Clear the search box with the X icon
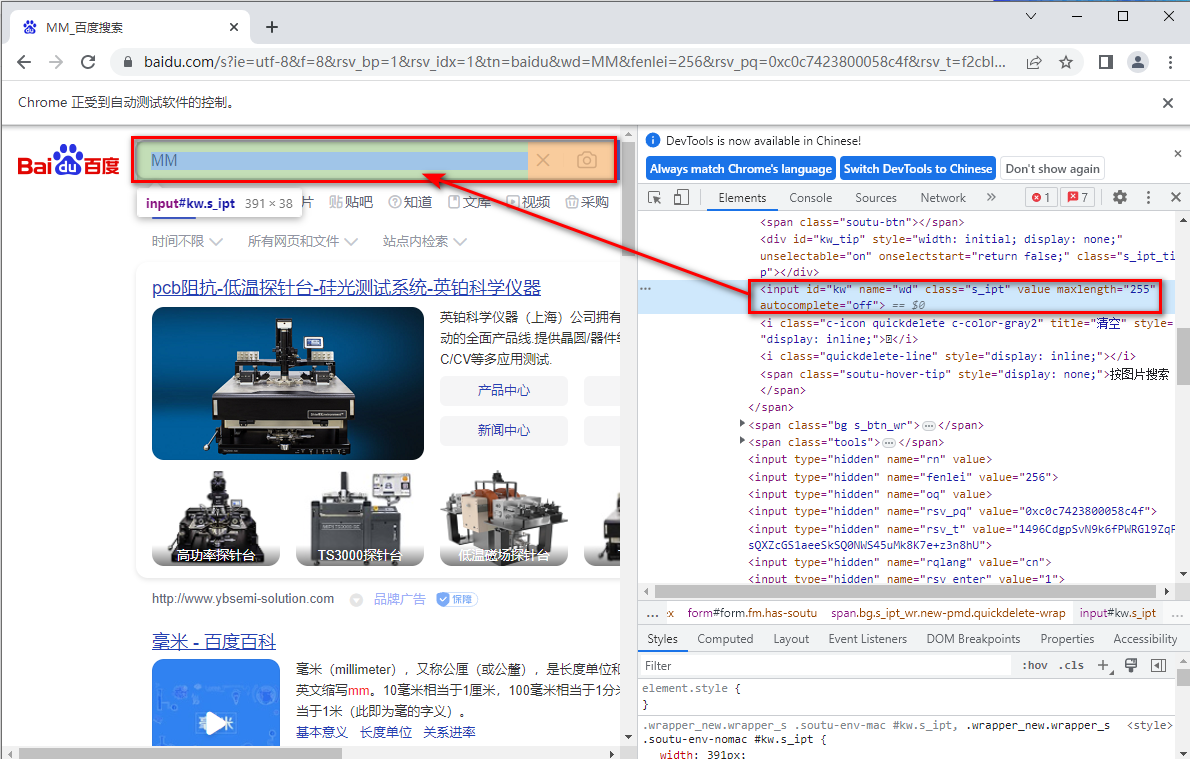This screenshot has width=1190, height=759. 543,160
